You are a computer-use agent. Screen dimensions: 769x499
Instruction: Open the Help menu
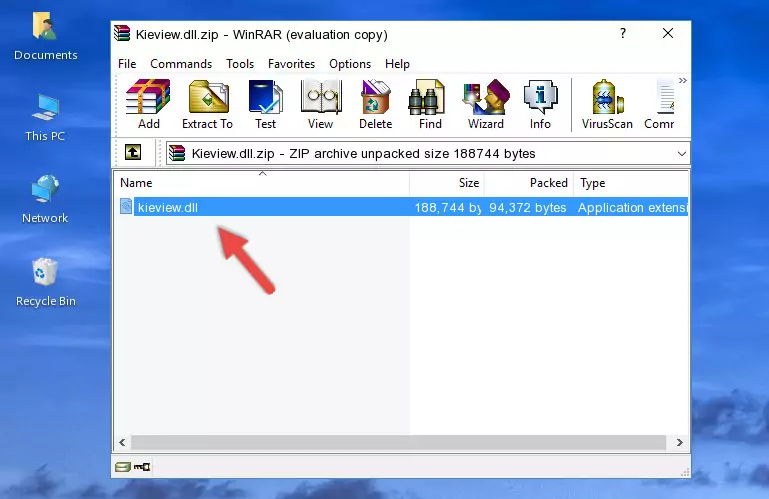click(397, 64)
